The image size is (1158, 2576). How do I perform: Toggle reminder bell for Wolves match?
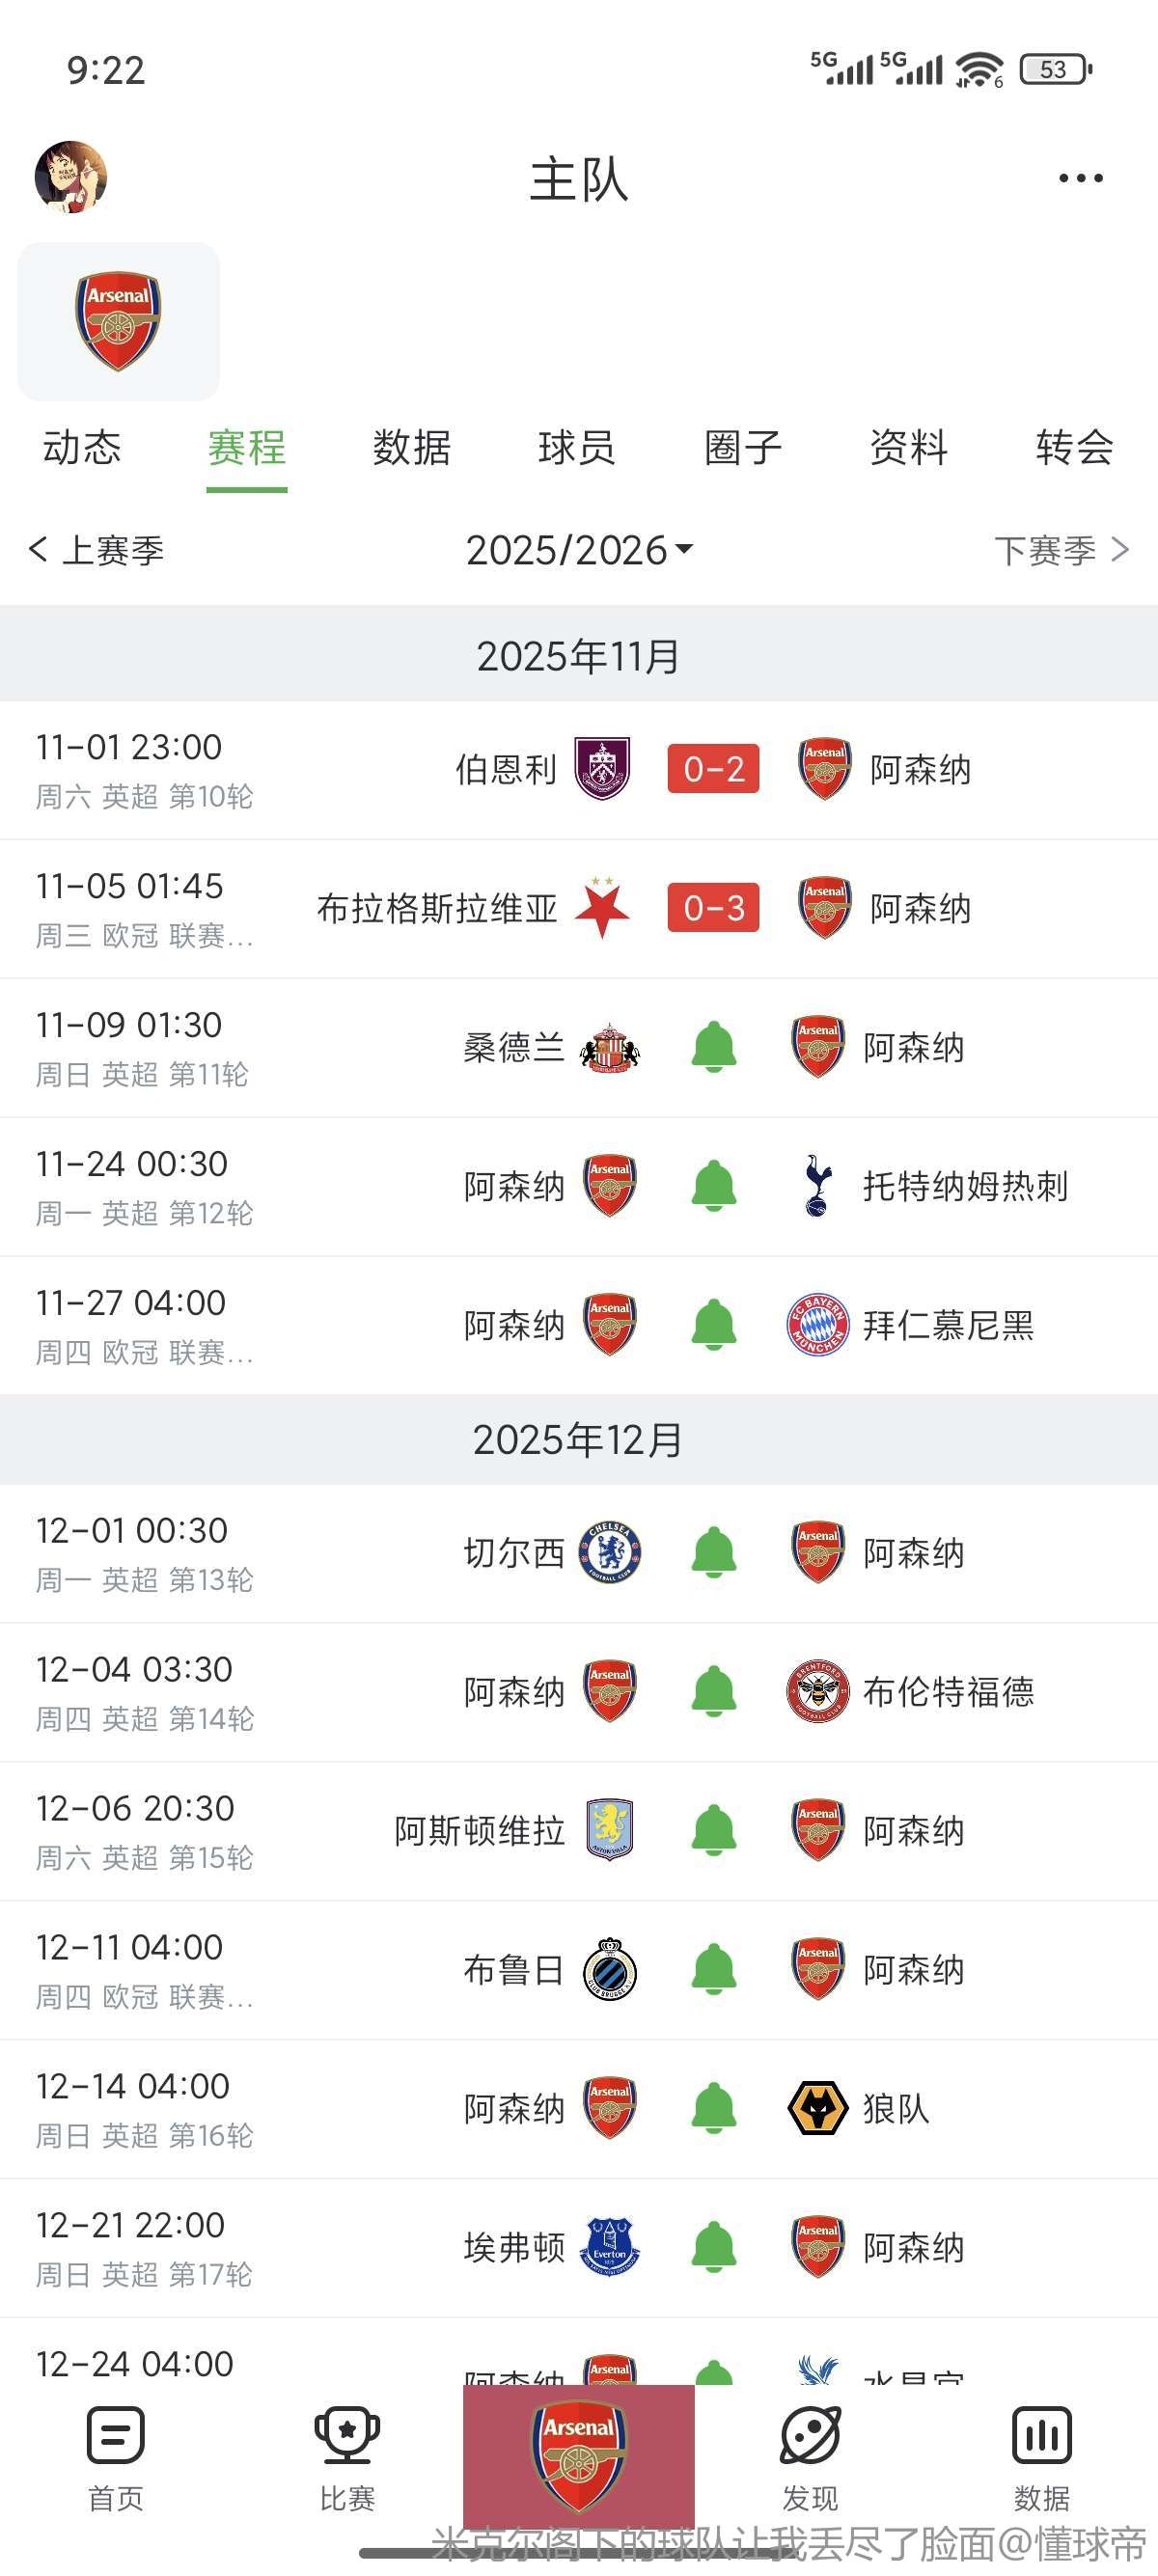(x=714, y=2108)
